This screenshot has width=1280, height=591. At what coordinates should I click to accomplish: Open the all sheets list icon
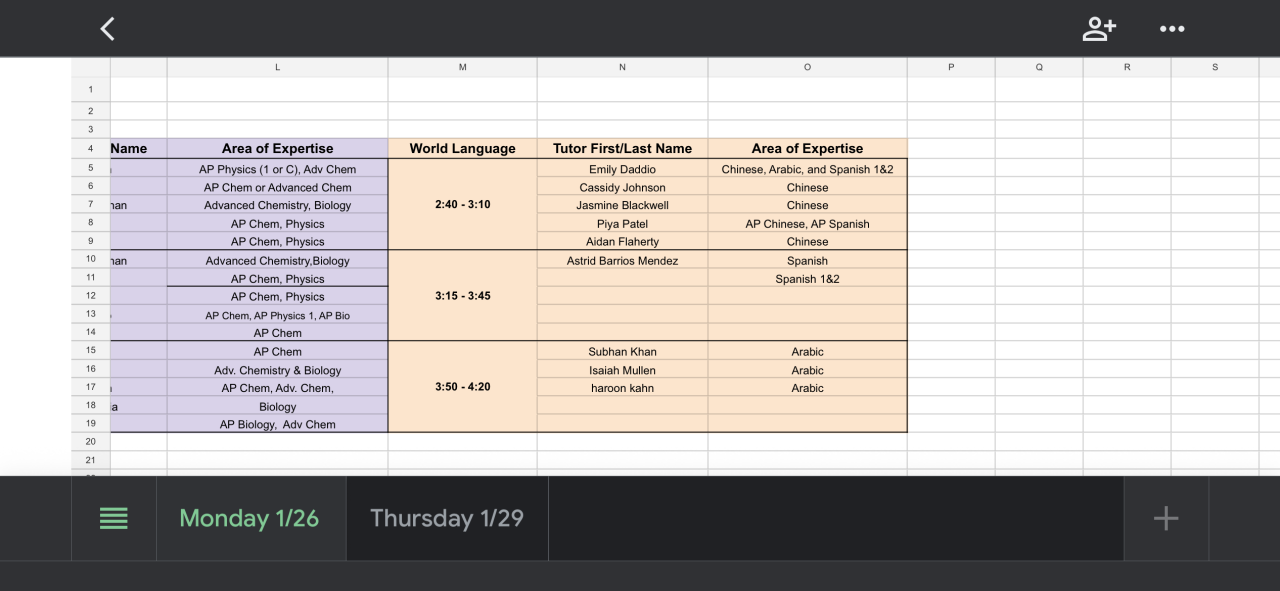click(114, 518)
